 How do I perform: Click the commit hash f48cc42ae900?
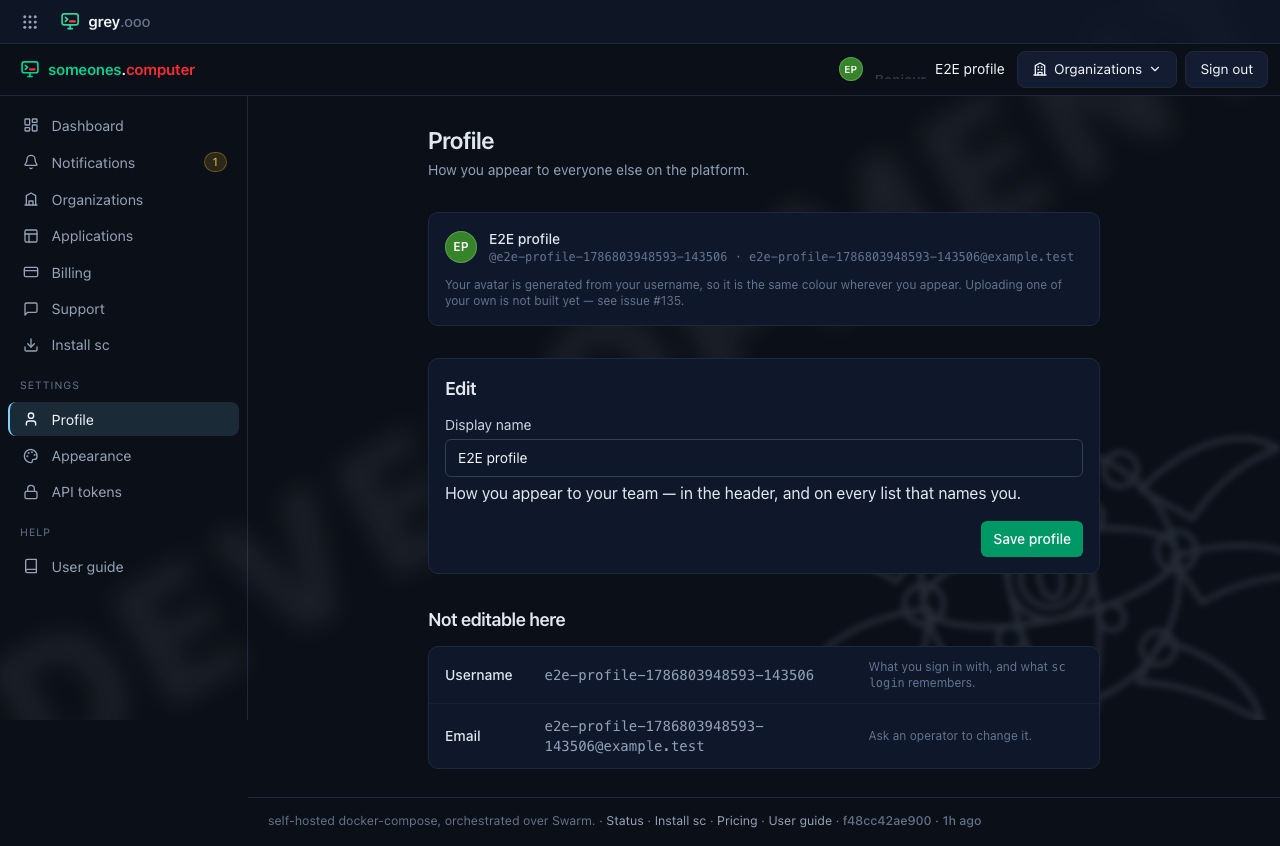coord(887,821)
